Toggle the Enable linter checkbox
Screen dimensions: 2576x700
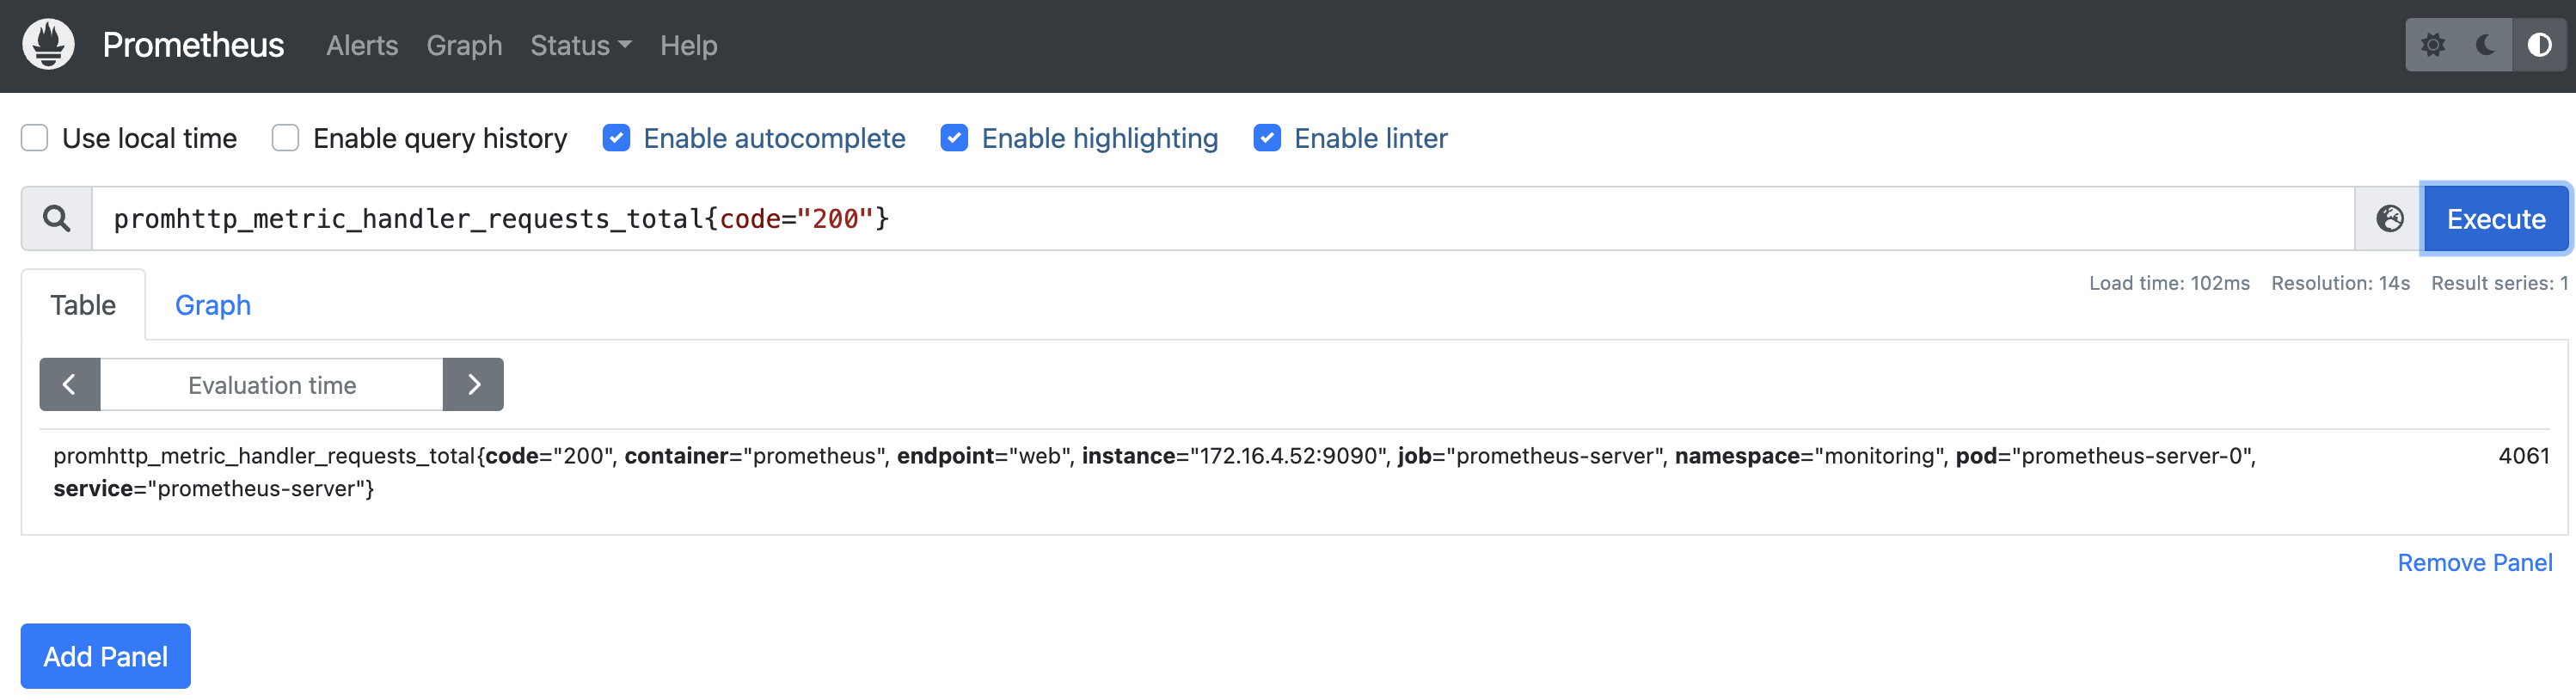click(x=1267, y=138)
